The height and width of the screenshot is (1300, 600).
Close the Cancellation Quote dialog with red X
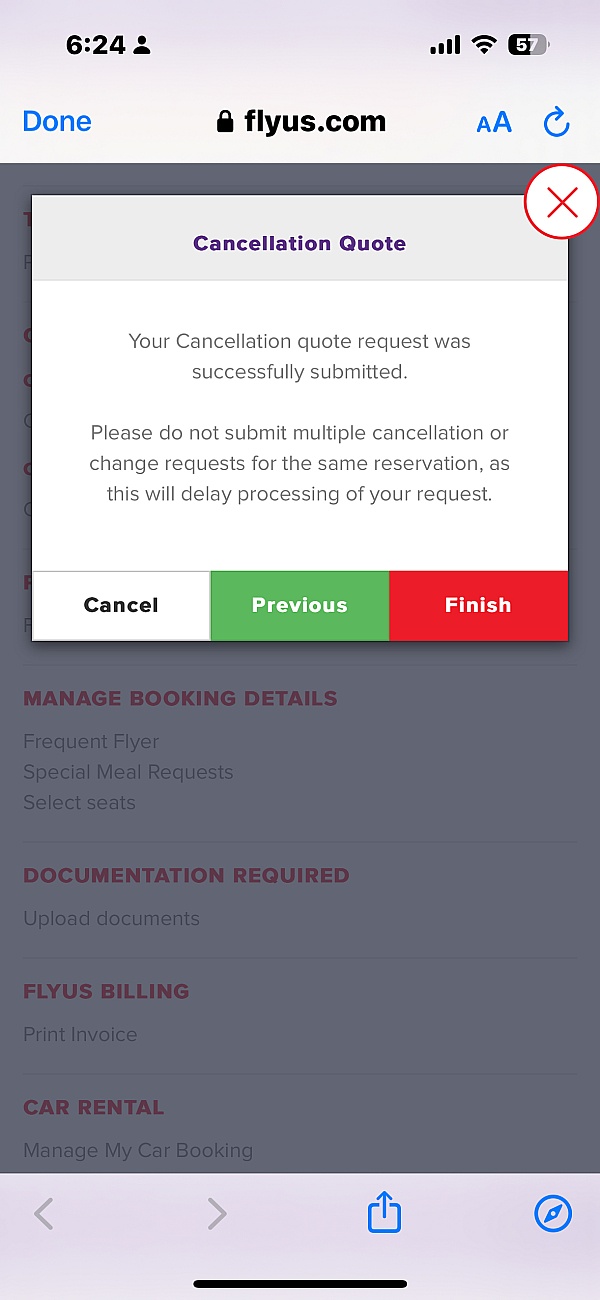[x=562, y=203]
